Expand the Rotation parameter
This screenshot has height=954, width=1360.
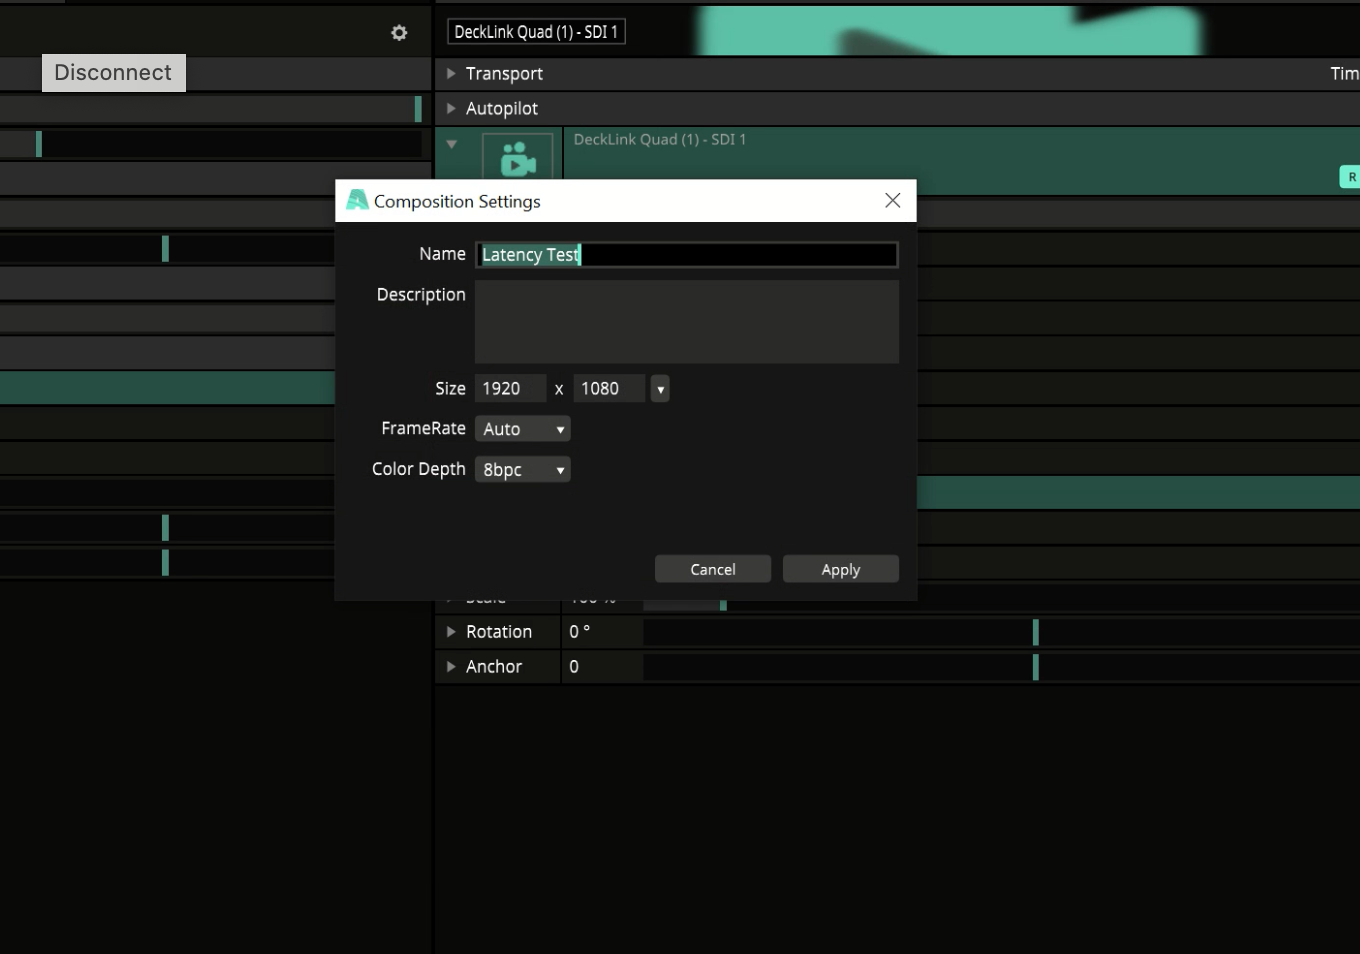451,632
